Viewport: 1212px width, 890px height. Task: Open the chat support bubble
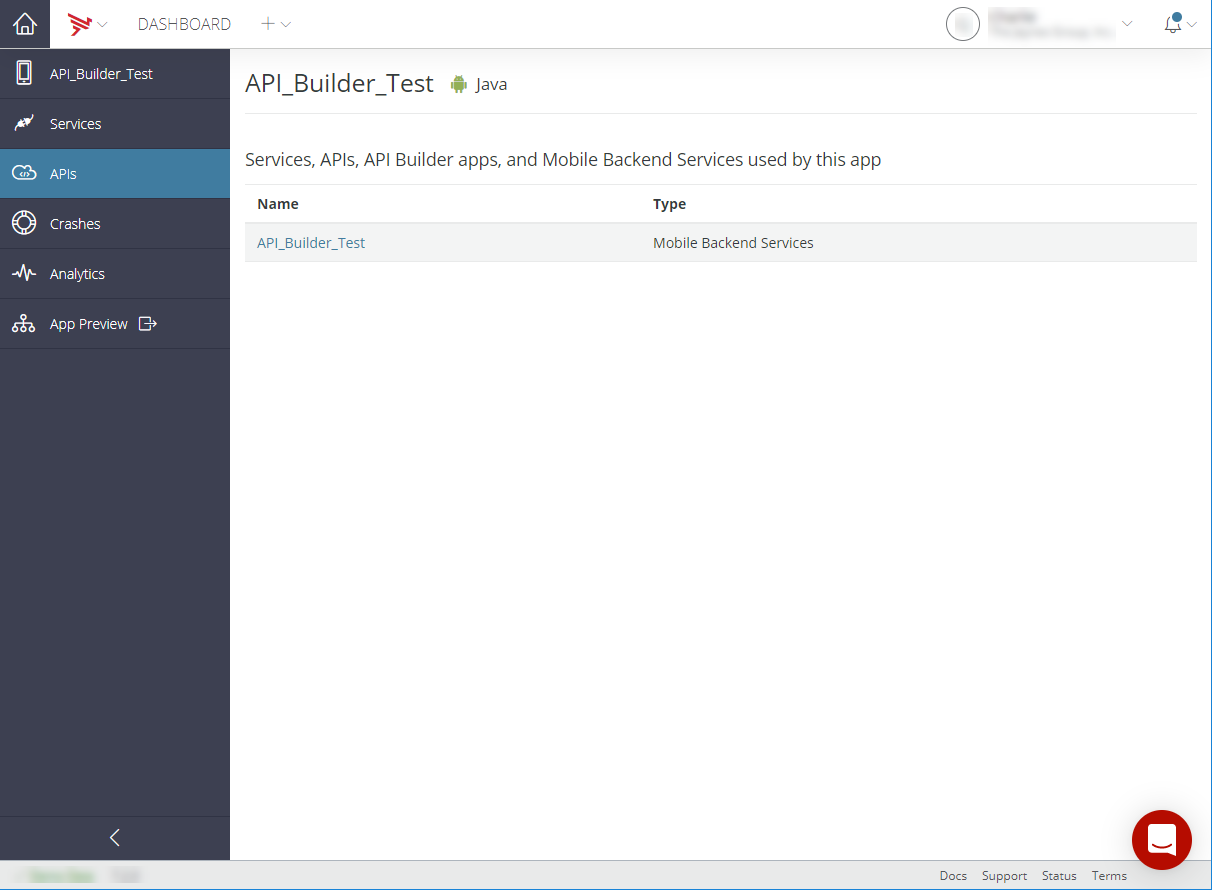[1162, 840]
